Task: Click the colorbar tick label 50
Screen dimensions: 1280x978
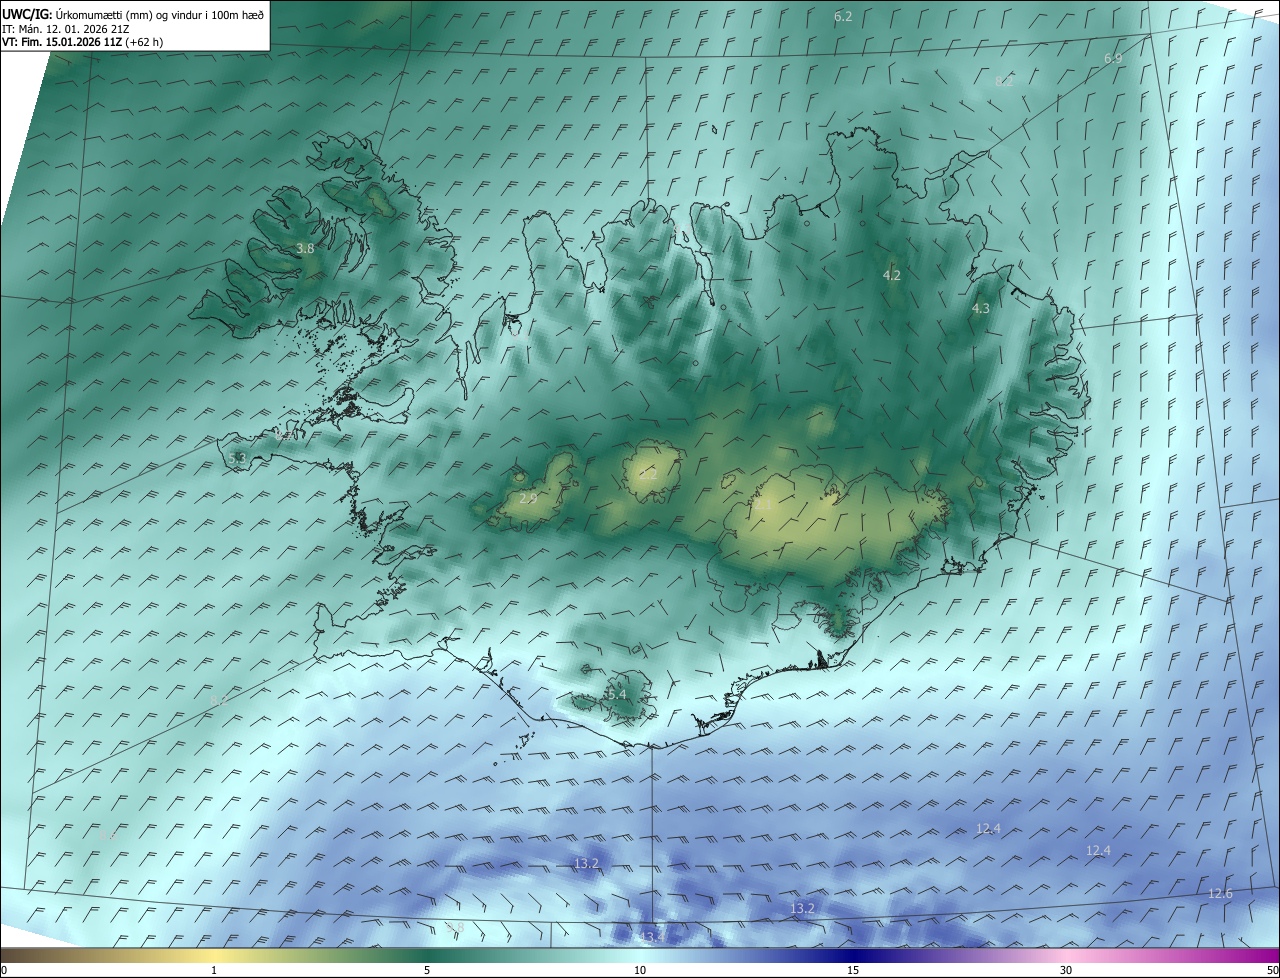Action: click(x=1272, y=970)
